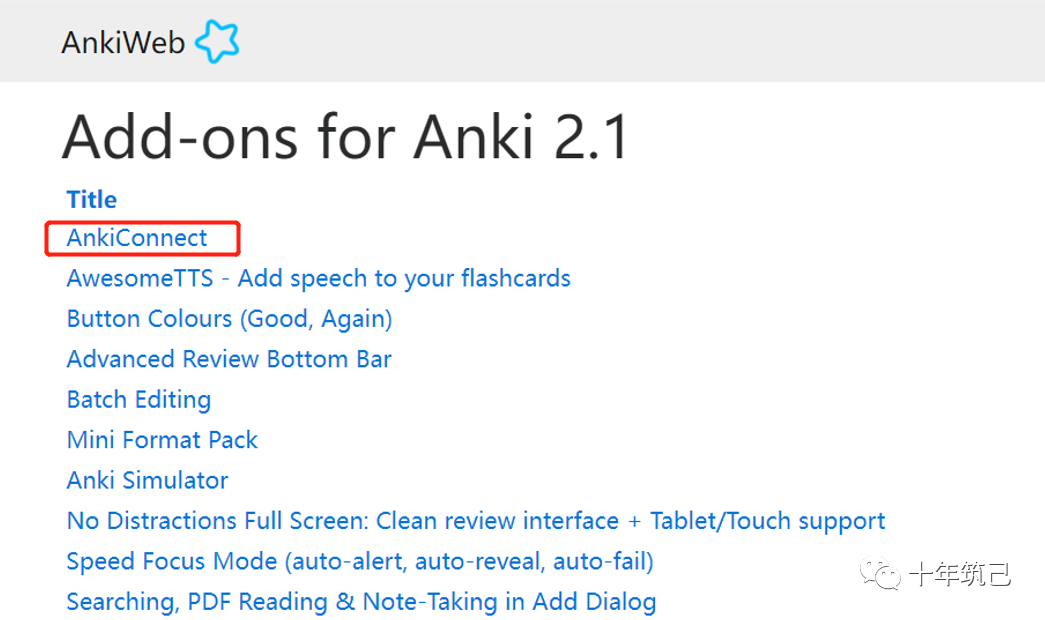This screenshot has width=1045, height=620.
Task: Click the 'Add-ons' word in the page heading
Action: (180, 137)
